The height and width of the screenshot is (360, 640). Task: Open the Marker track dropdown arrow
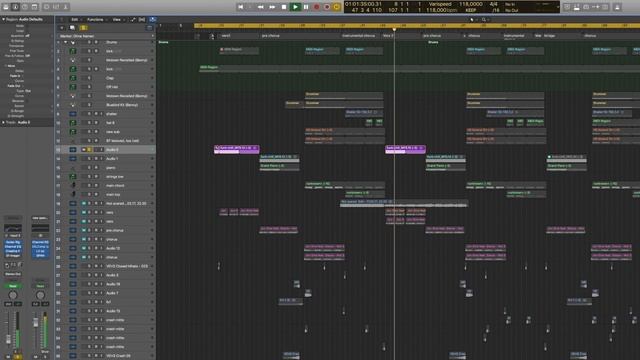tap(153, 36)
